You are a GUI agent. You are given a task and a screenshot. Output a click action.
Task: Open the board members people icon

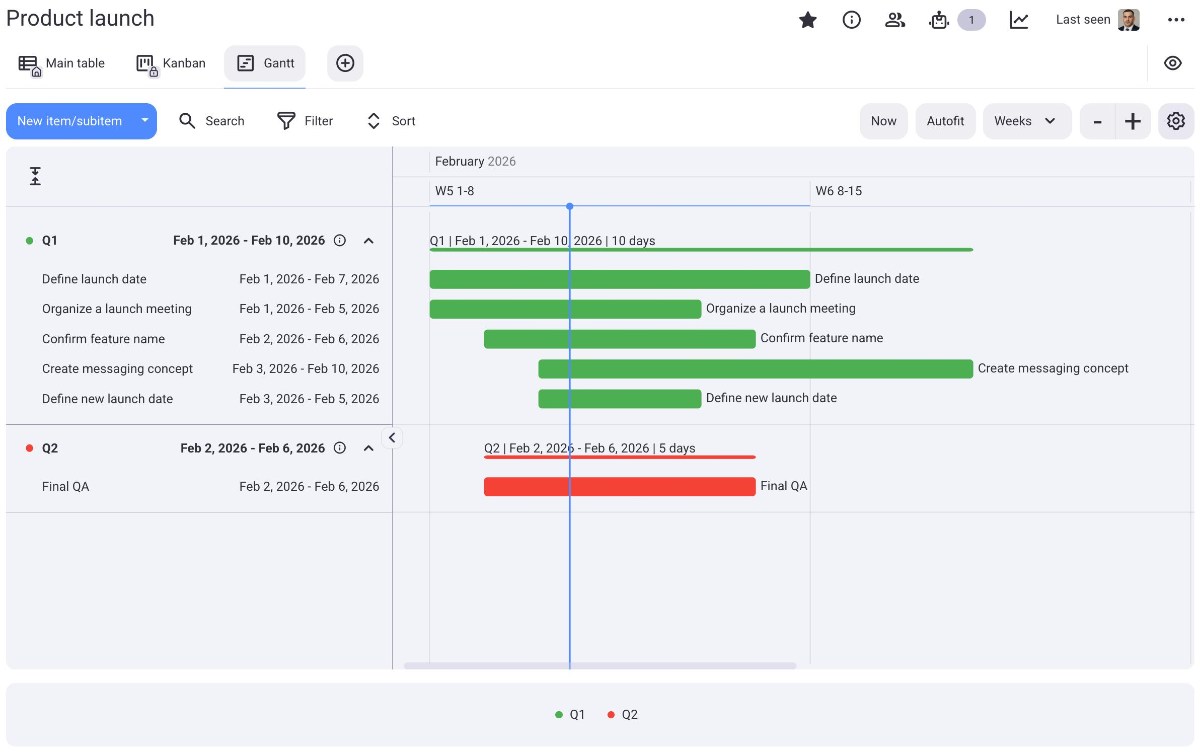[895, 20]
